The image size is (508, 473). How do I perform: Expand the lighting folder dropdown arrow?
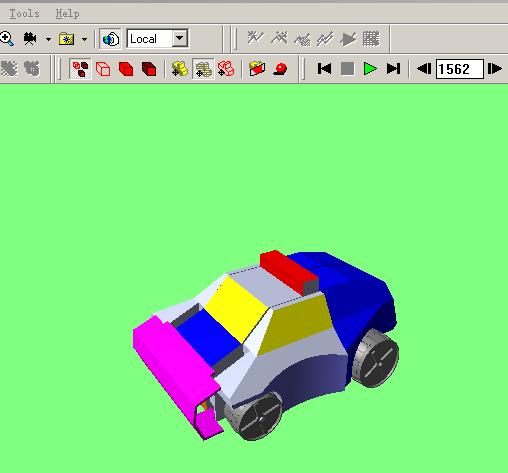[84, 39]
